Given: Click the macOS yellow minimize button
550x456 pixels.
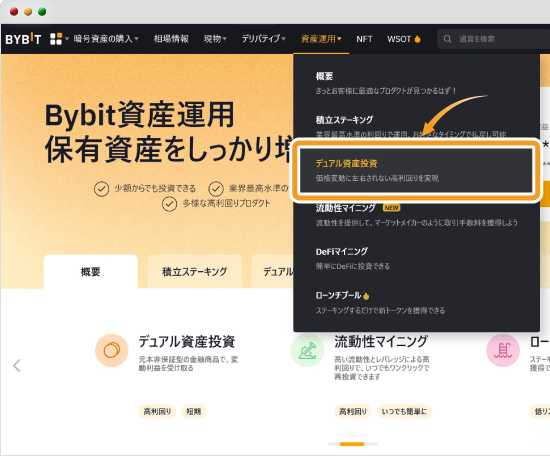Looking at the screenshot, I should tap(28, 12).
